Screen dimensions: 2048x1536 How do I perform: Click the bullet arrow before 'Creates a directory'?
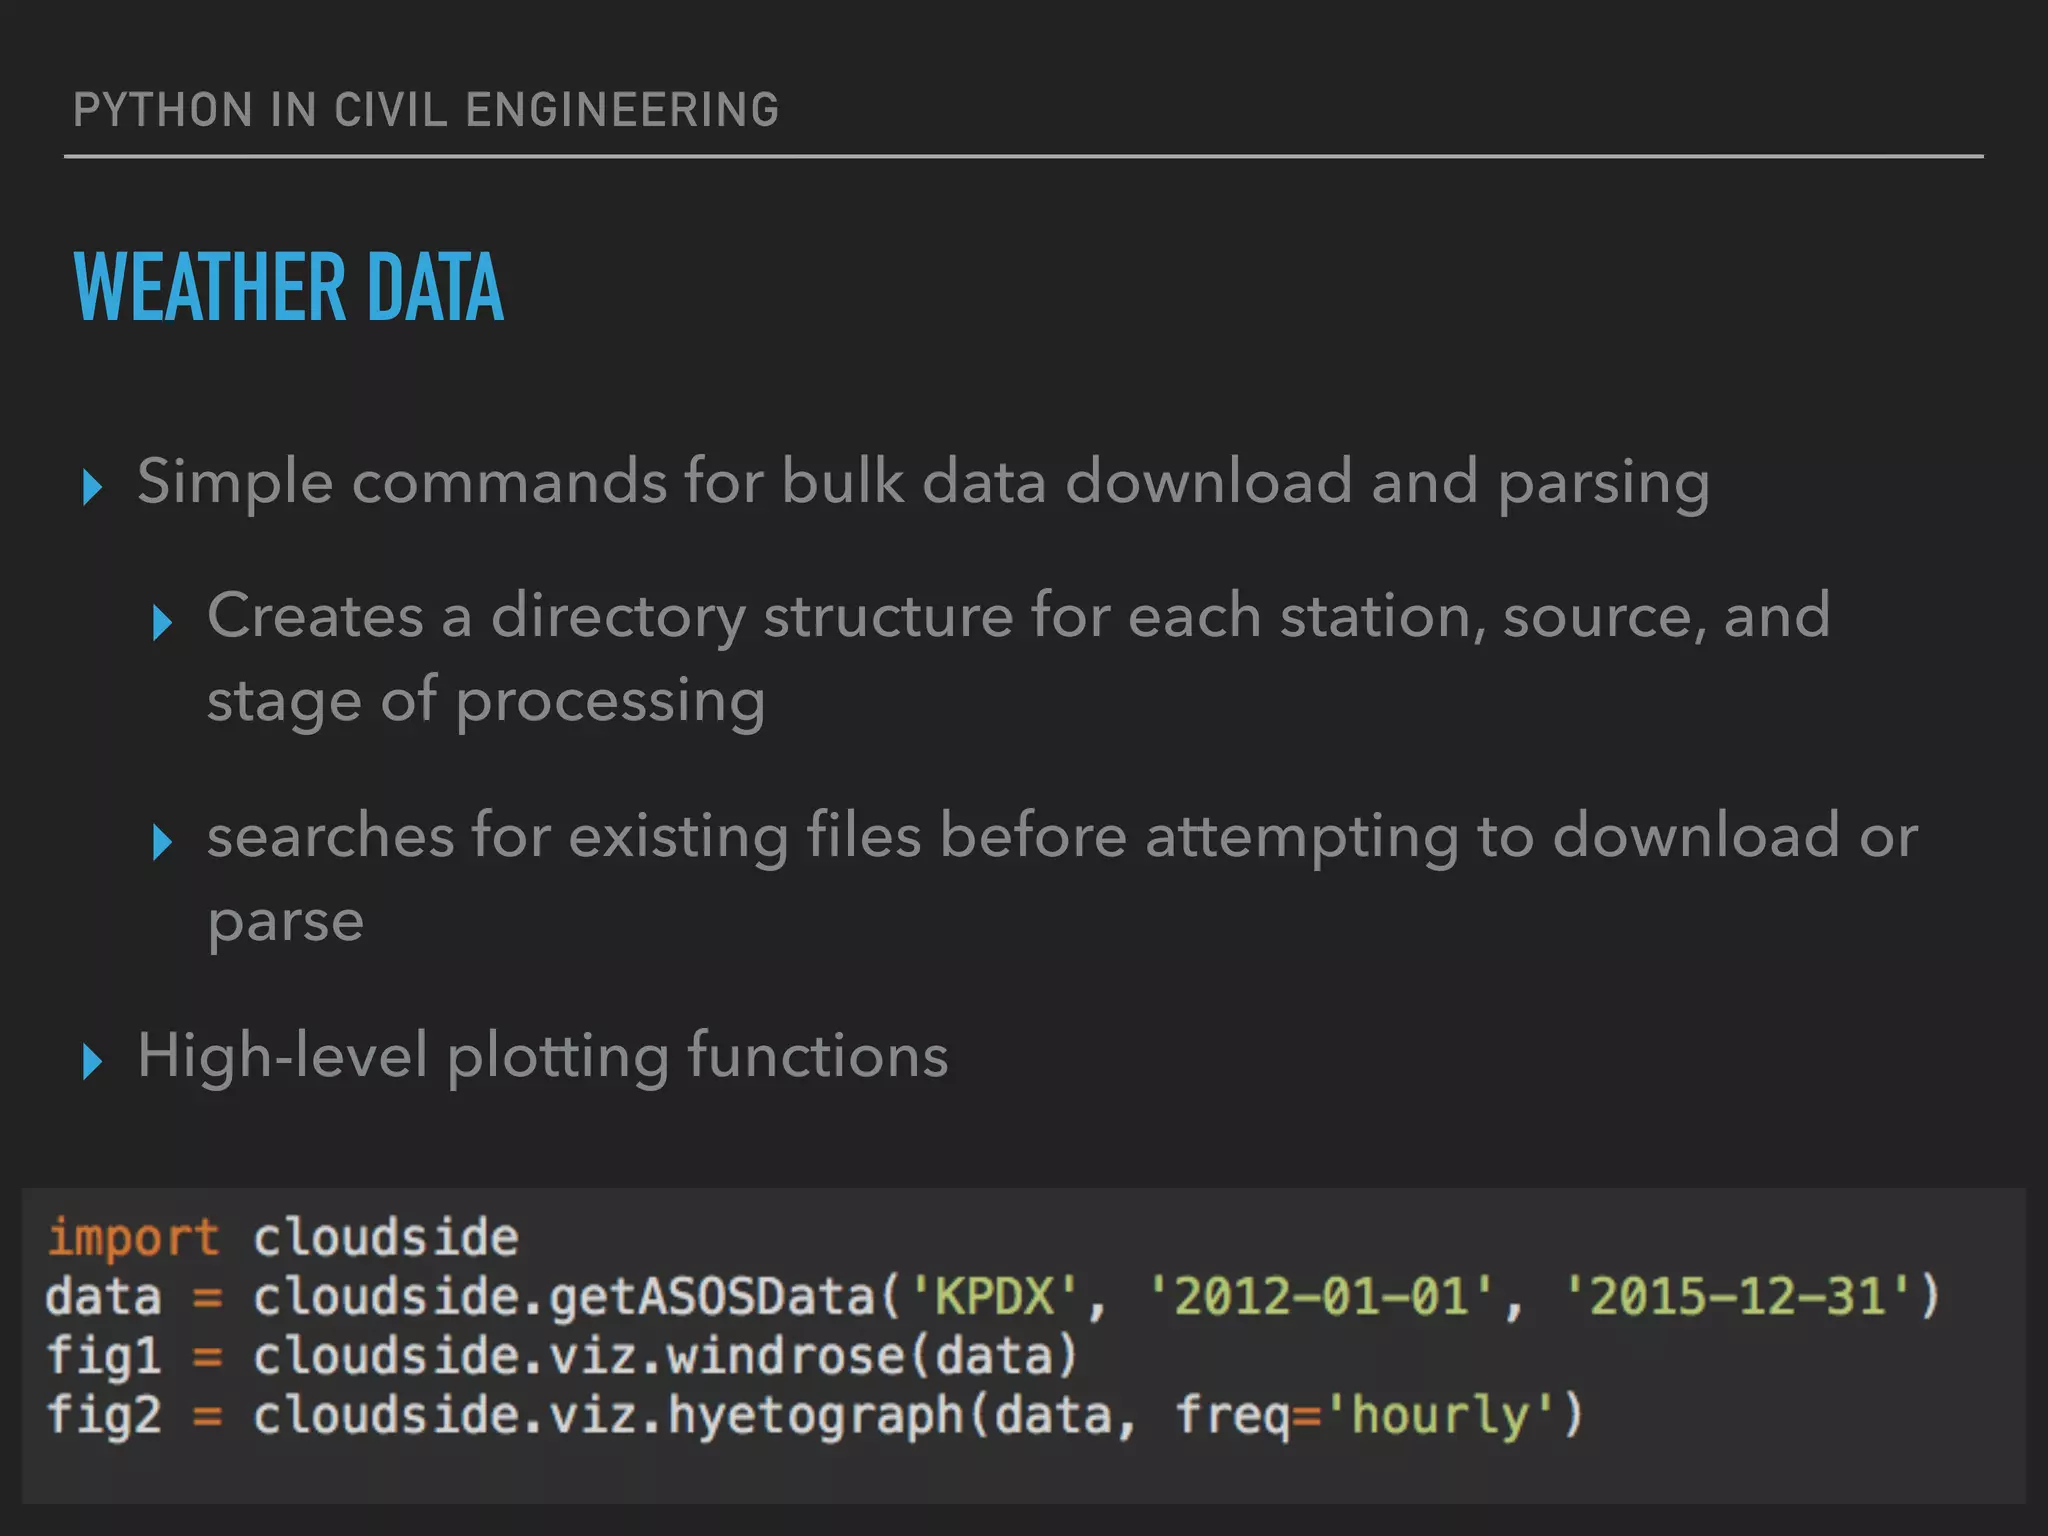pyautogui.click(x=162, y=622)
